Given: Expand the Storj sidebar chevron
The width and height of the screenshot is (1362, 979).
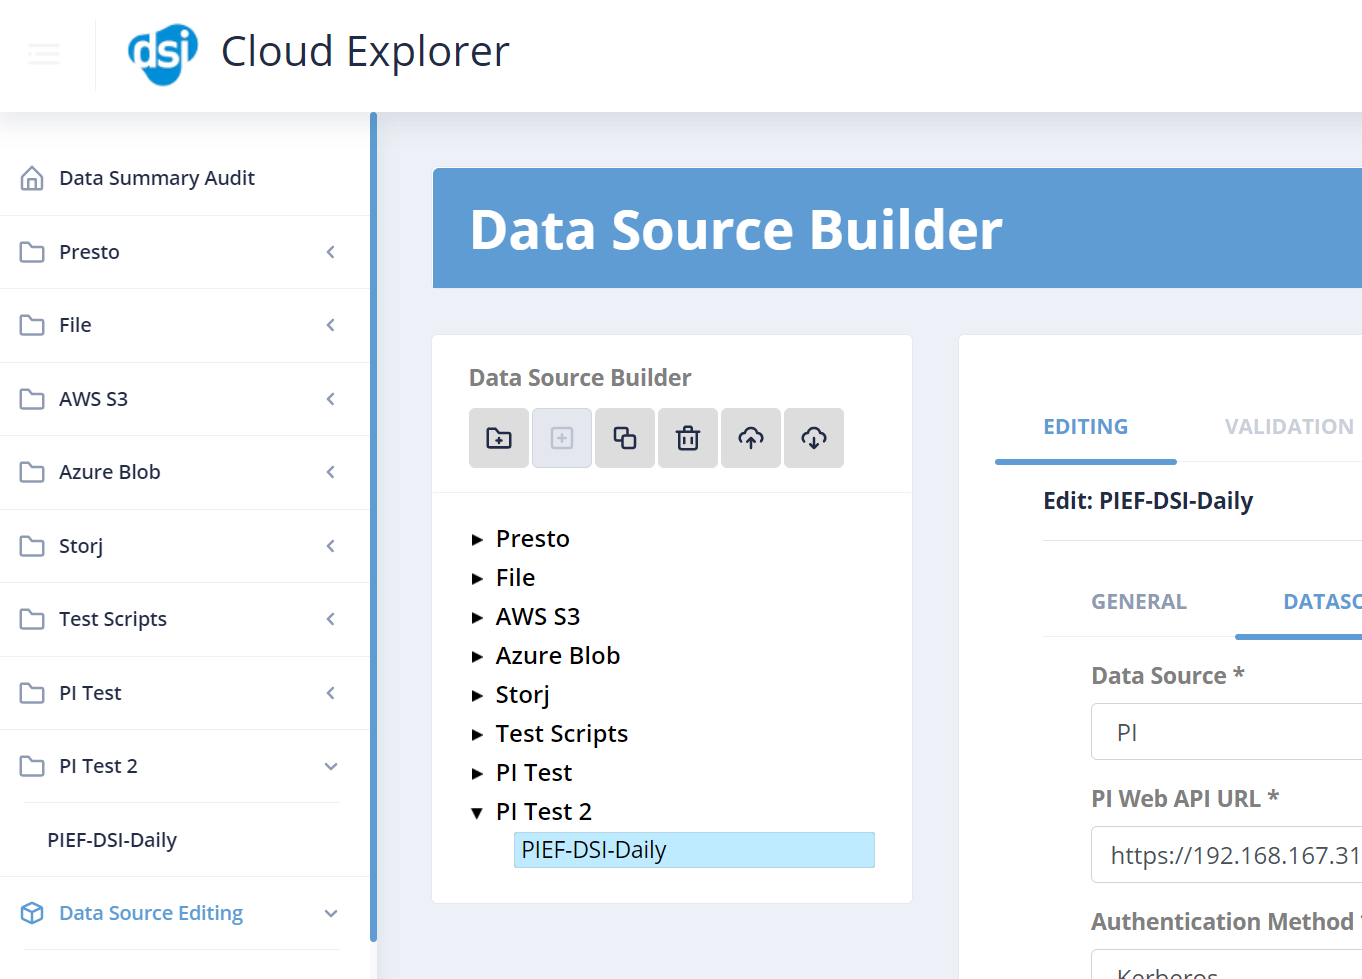Looking at the screenshot, I should tap(331, 546).
